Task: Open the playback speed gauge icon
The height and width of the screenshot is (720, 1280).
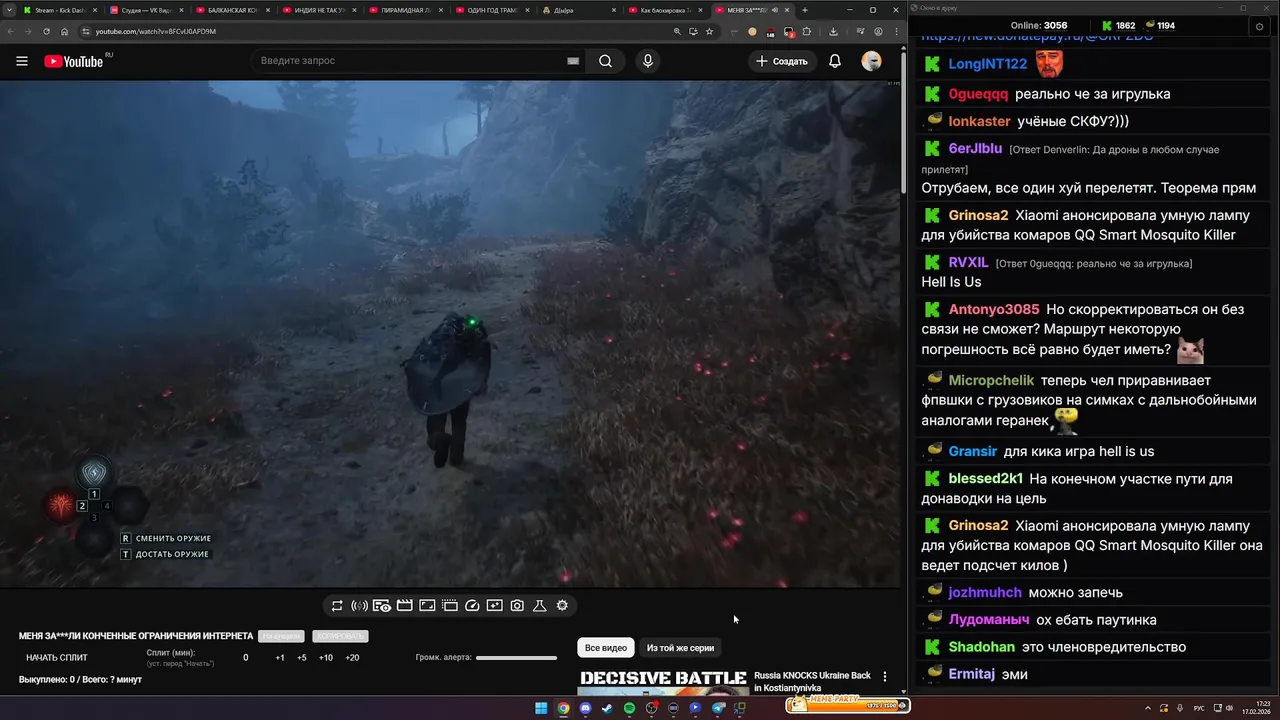Action: (472, 606)
